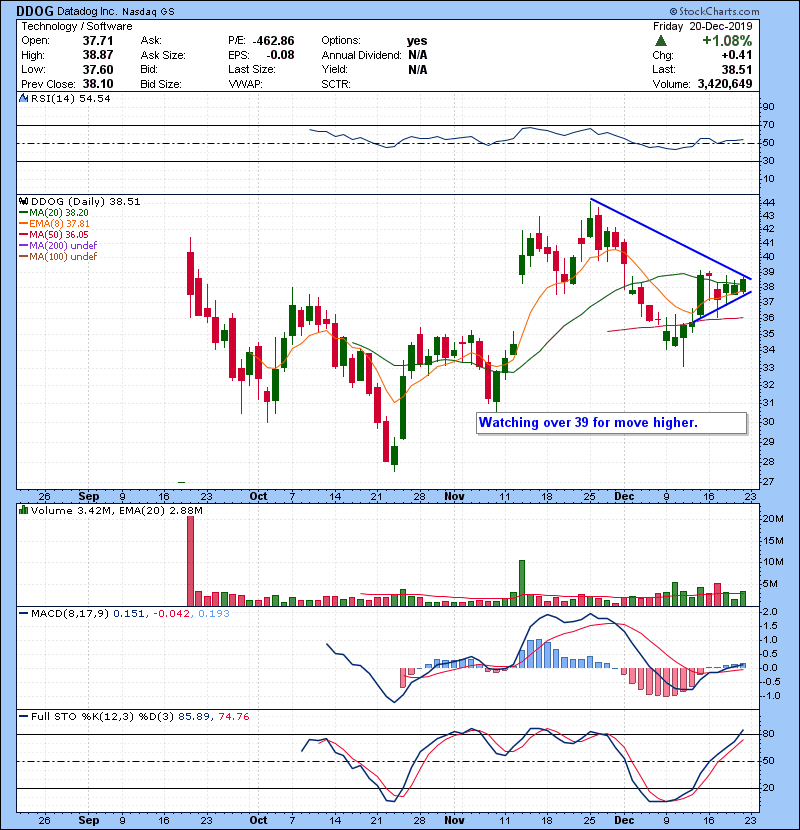This screenshot has width=800, height=830.
Task: Click the Technology / Software sector label
Action: (x=77, y=26)
